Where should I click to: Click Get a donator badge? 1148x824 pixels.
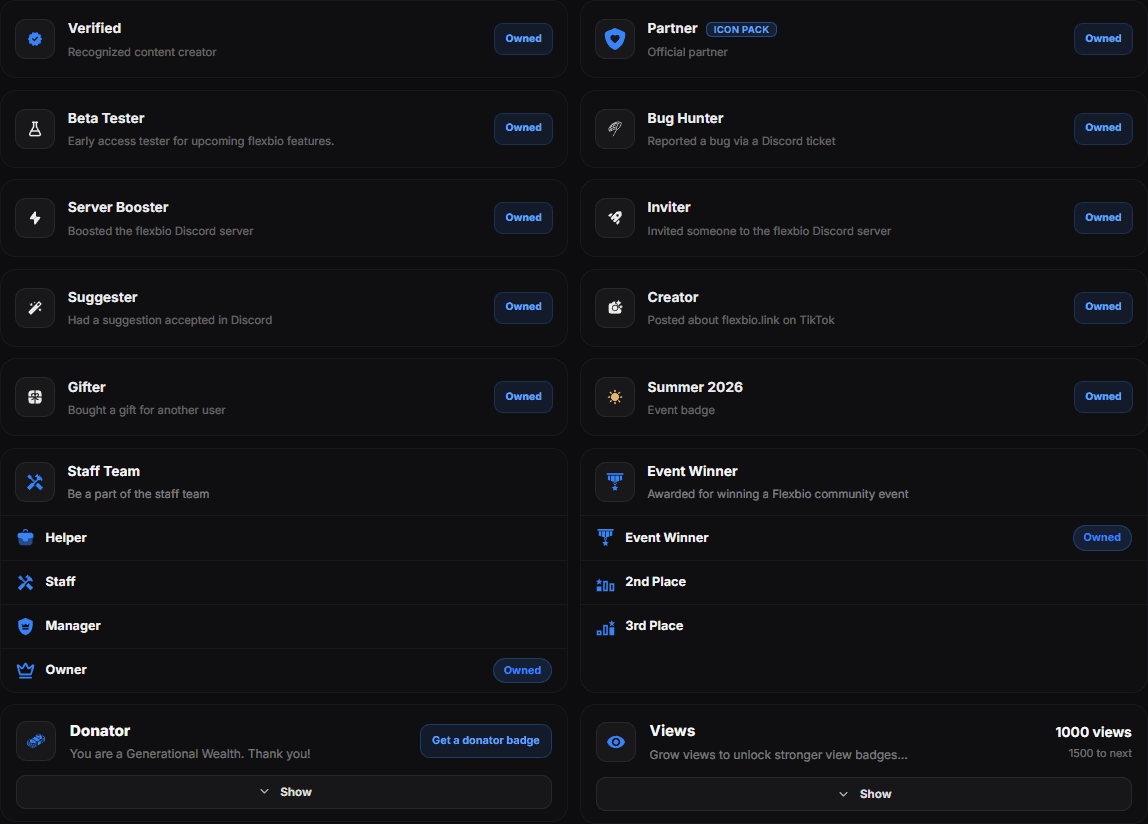485,741
